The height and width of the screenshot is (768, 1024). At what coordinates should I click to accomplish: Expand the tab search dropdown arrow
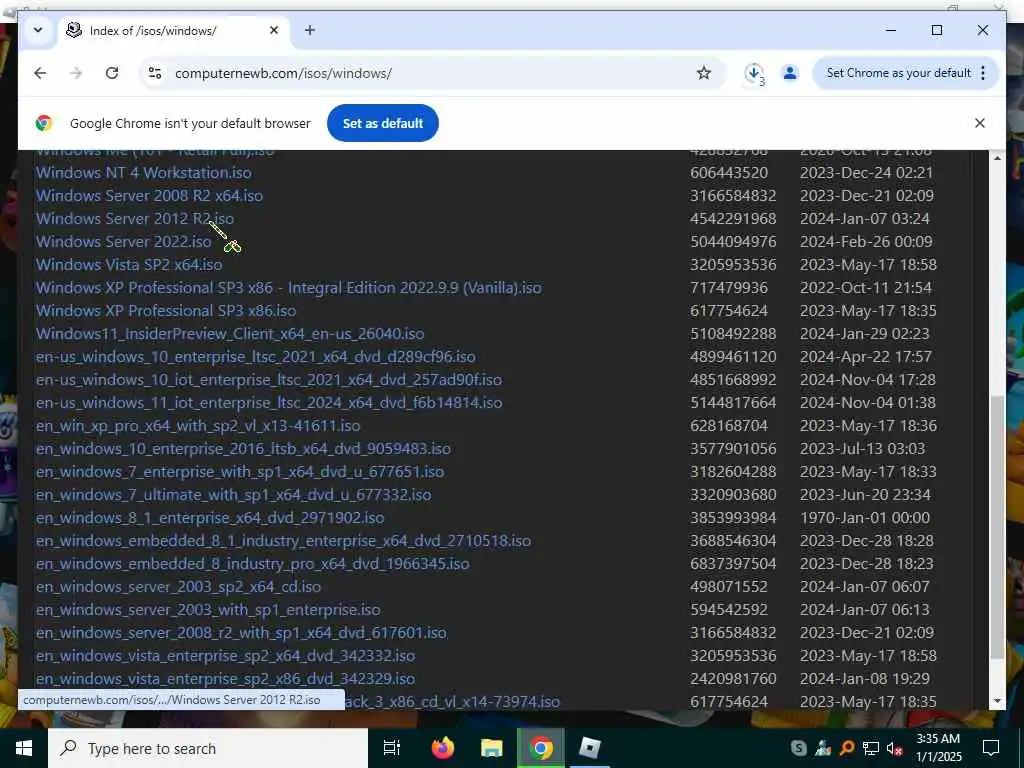(38, 30)
